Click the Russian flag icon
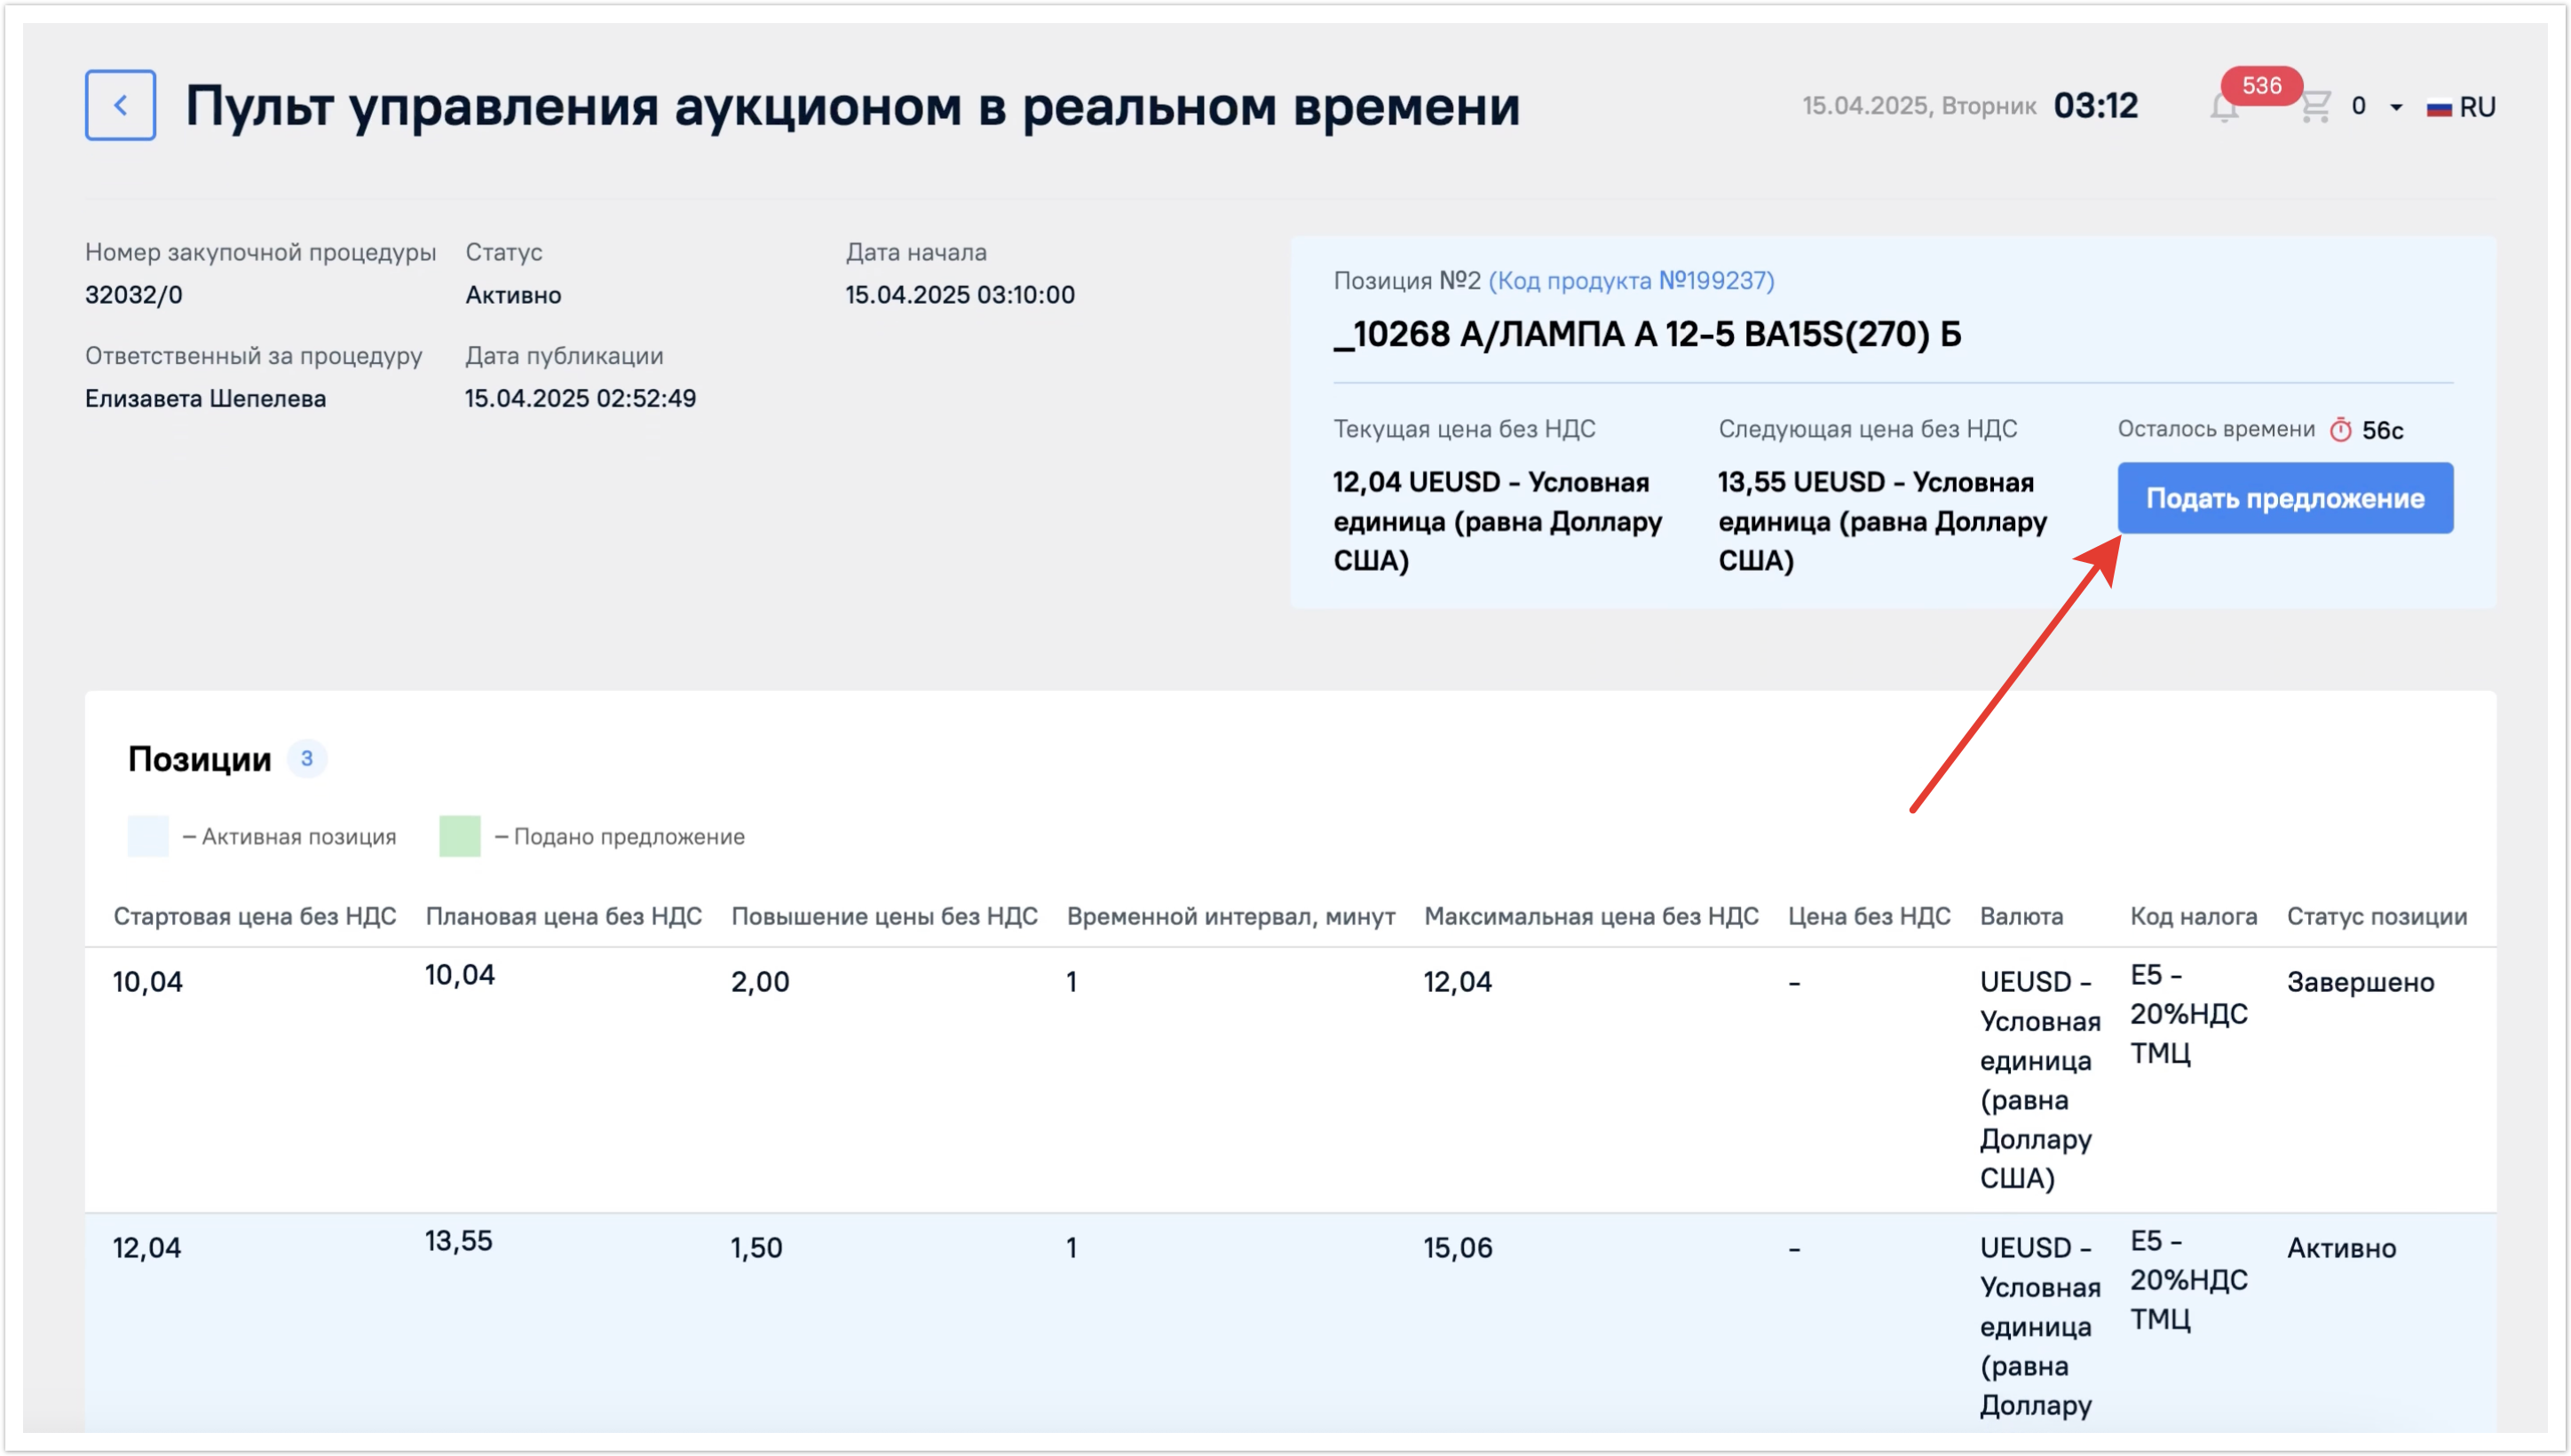This screenshot has height=1456, width=2571. coord(2438,108)
